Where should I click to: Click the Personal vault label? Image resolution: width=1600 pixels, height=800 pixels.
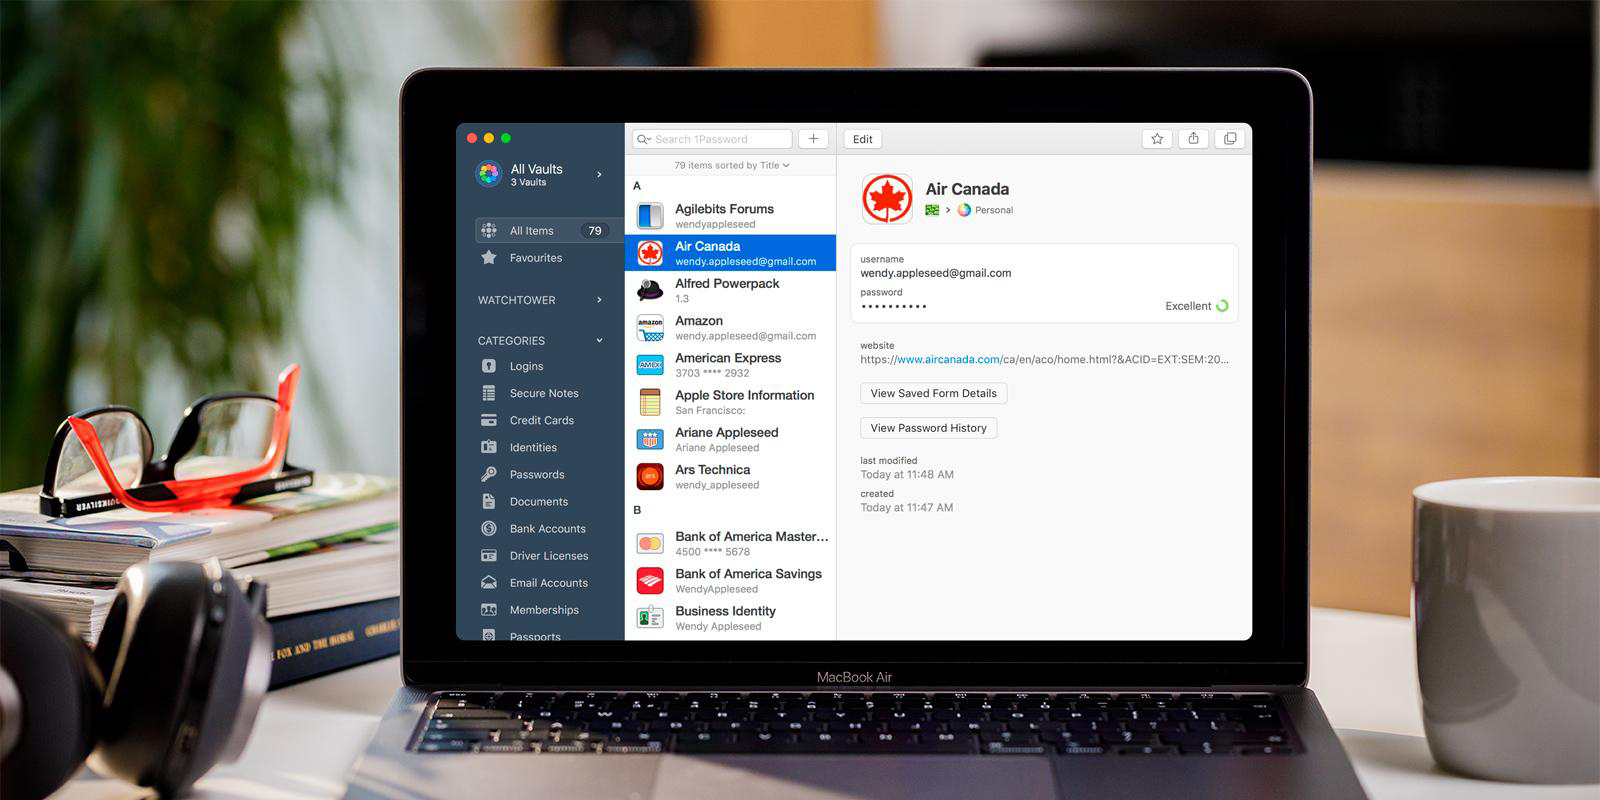pyautogui.click(x=993, y=210)
